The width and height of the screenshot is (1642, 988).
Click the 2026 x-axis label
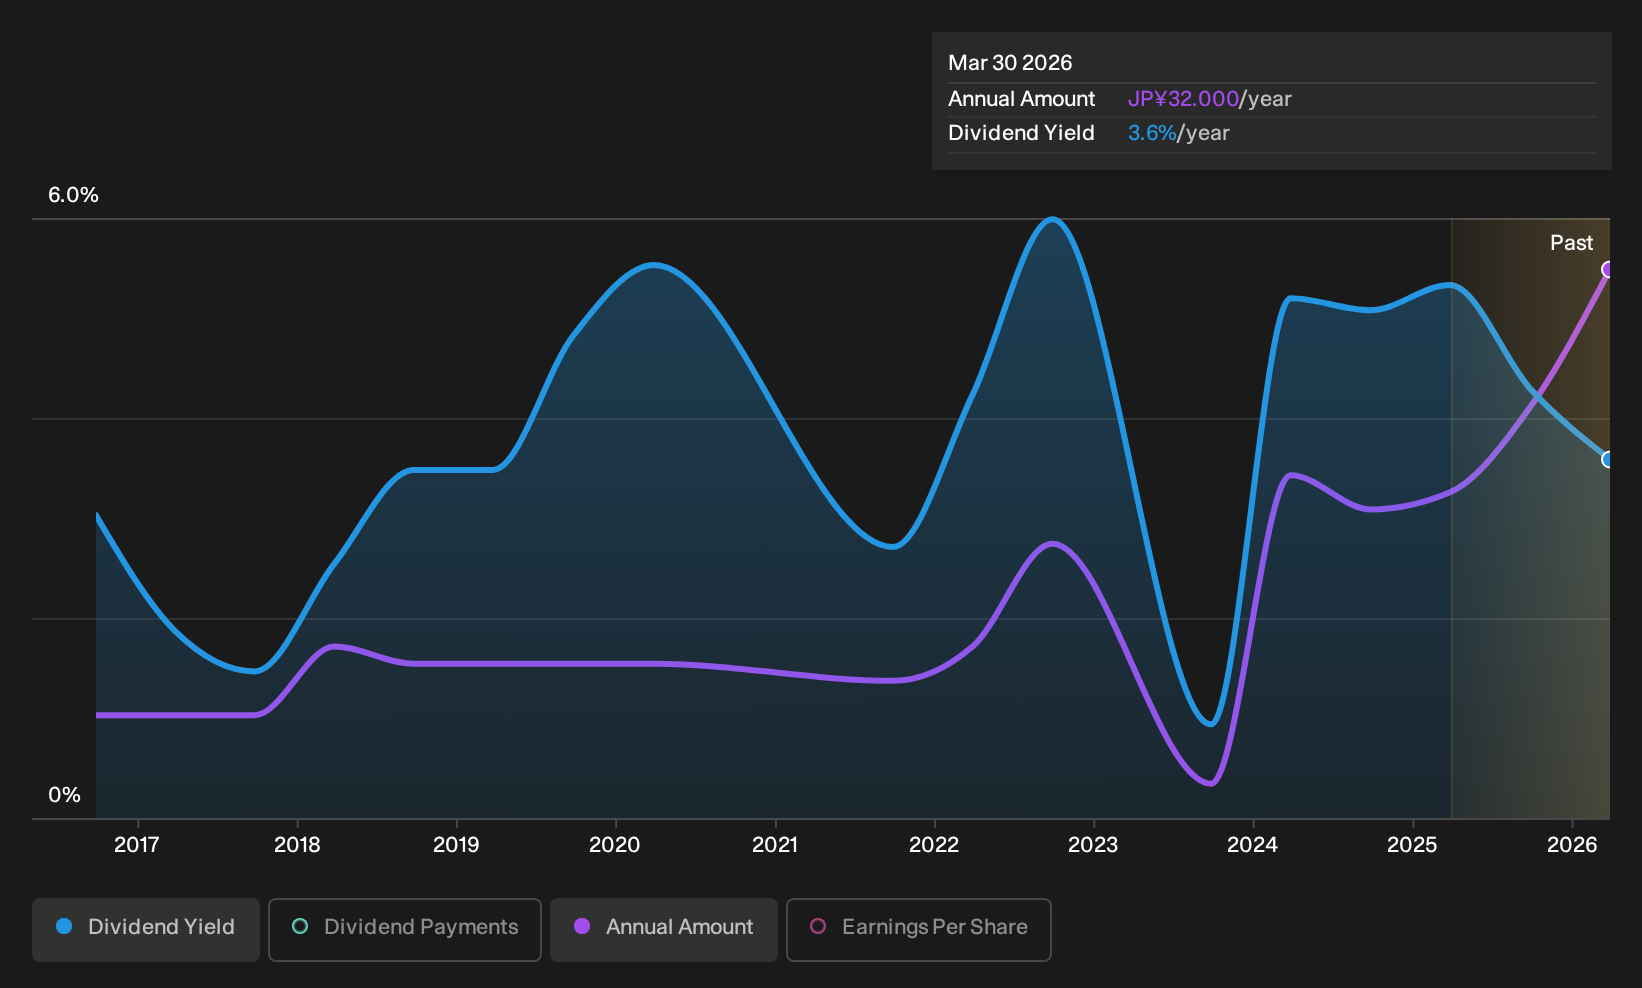(x=1572, y=845)
